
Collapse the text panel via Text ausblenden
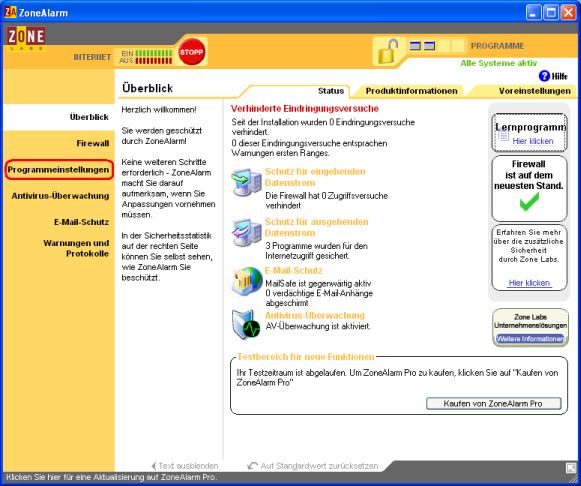(185, 466)
